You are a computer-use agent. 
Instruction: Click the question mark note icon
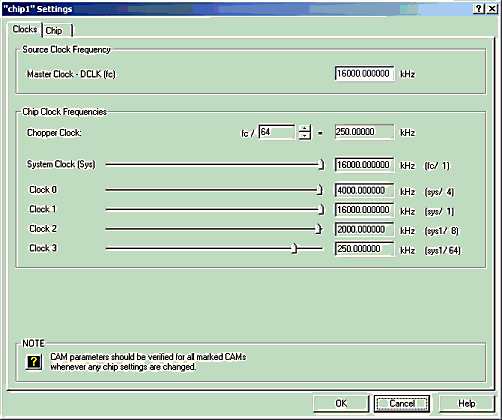tap(34, 362)
